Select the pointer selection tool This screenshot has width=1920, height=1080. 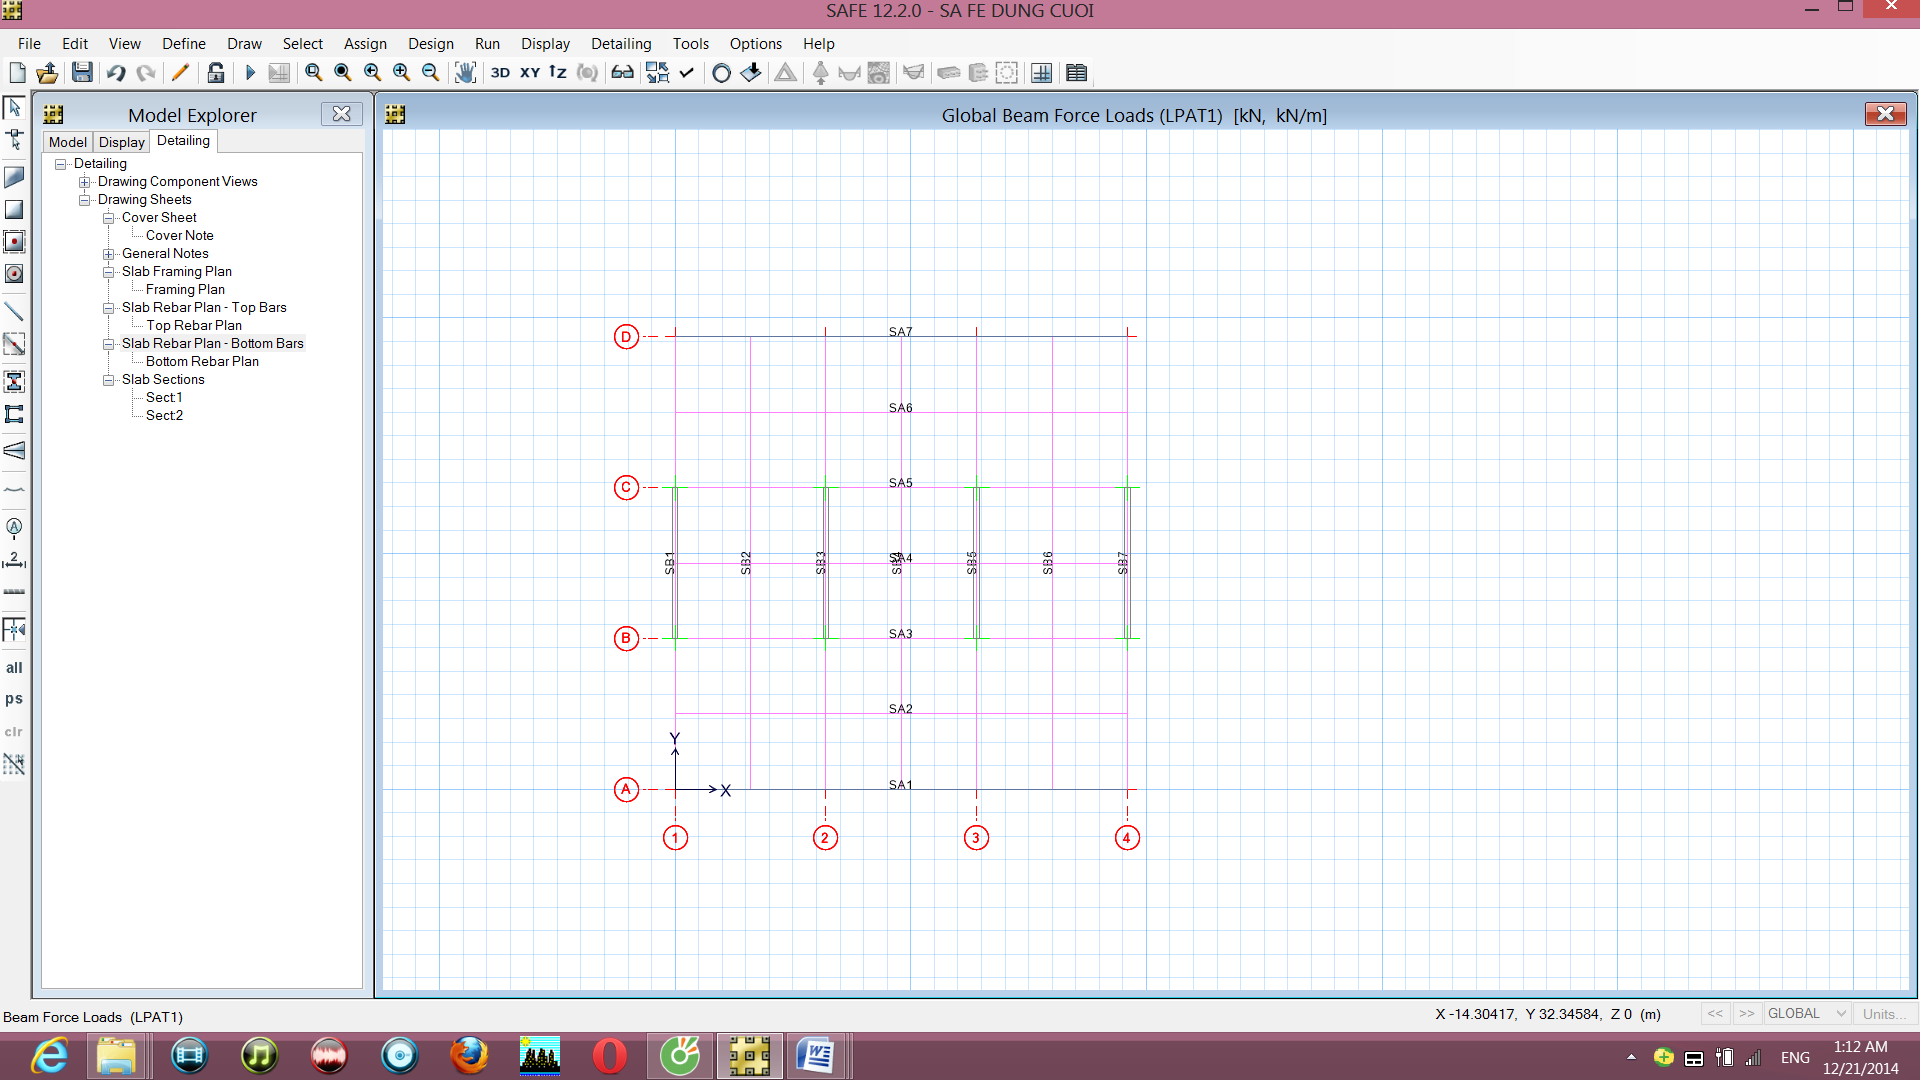tap(14, 107)
